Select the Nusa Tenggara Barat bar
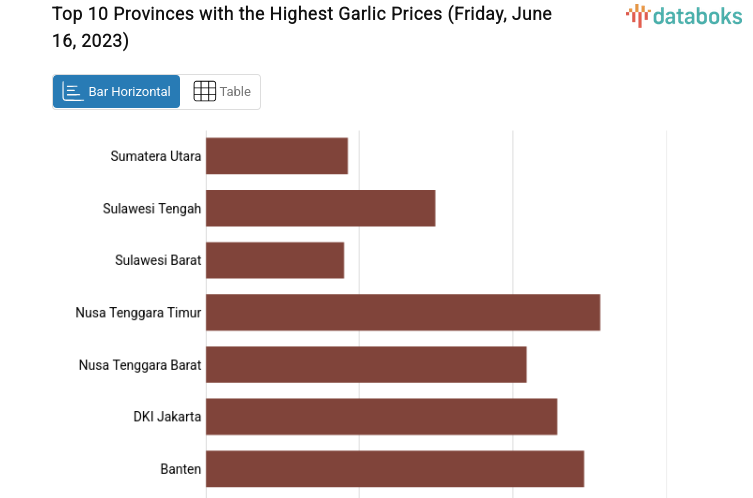The image size is (753, 498). [366, 364]
